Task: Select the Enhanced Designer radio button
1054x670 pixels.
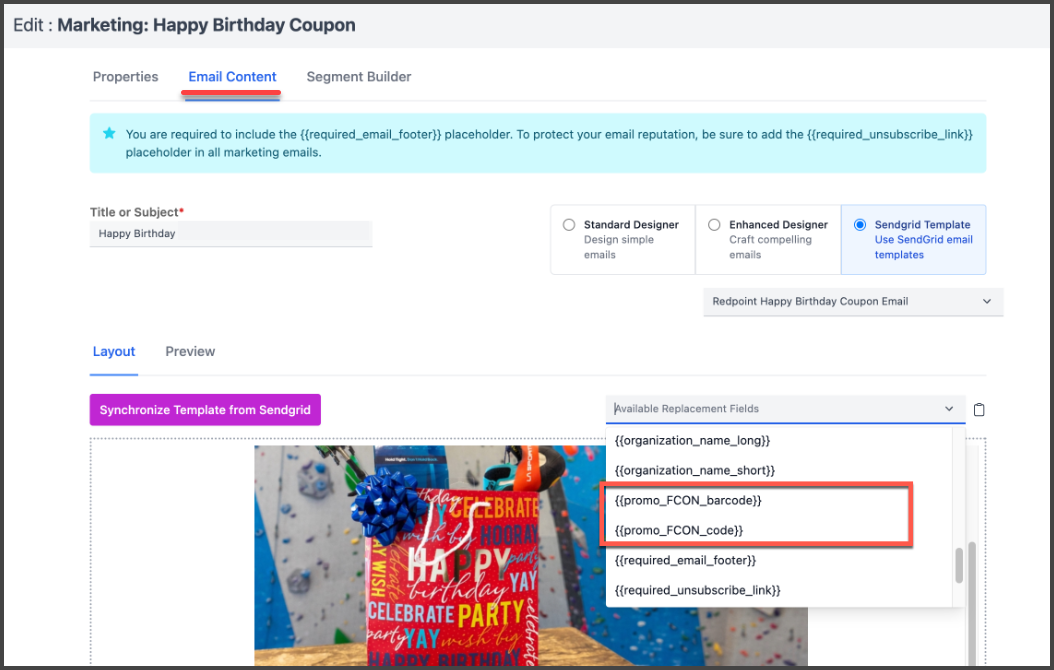Action: click(714, 225)
